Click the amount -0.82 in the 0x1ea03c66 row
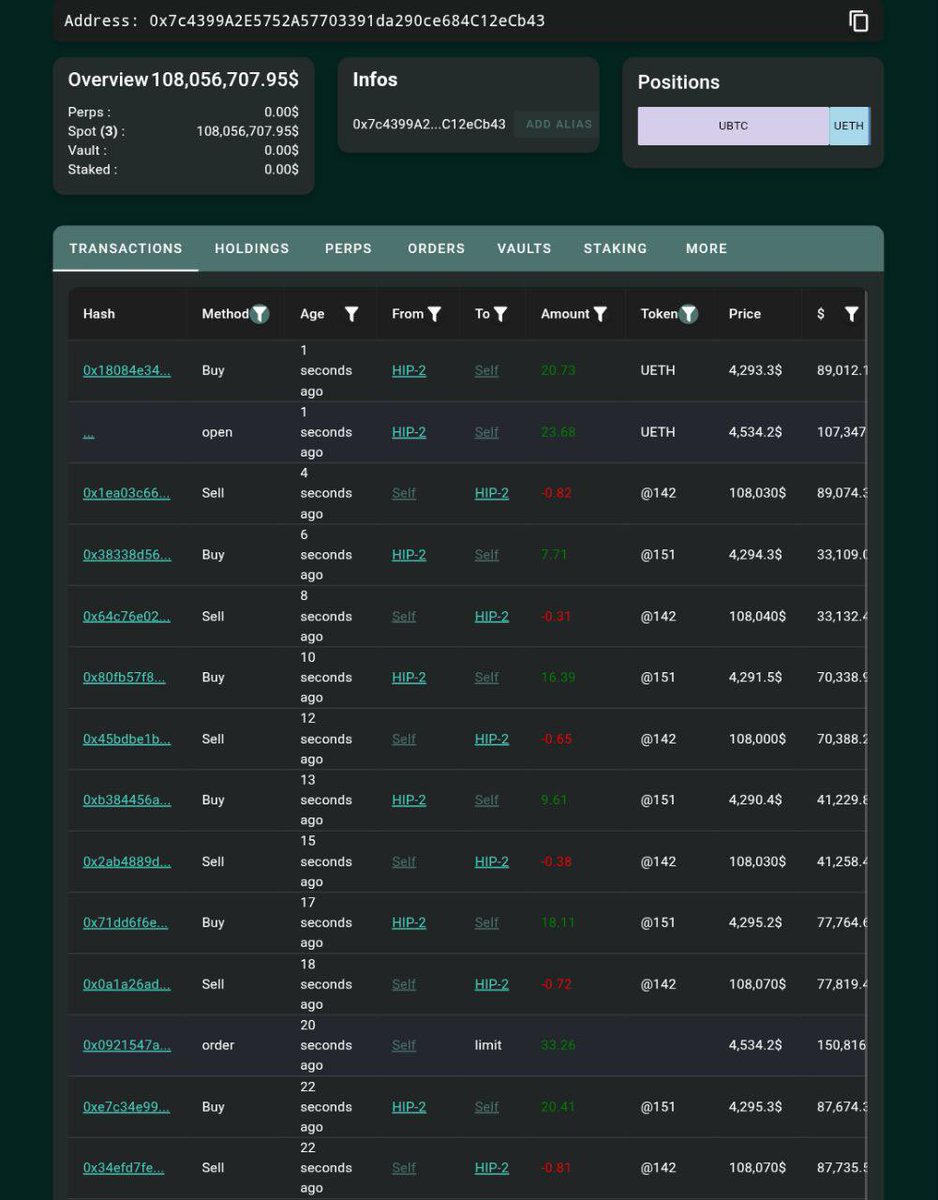This screenshot has width=938, height=1200. tap(556, 493)
